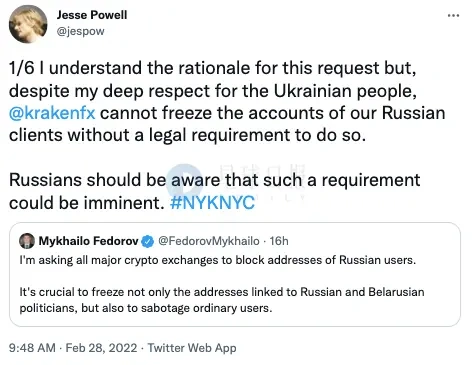Click Jesse Powell's profile avatar
The width and height of the screenshot is (472, 365).
(28, 24)
